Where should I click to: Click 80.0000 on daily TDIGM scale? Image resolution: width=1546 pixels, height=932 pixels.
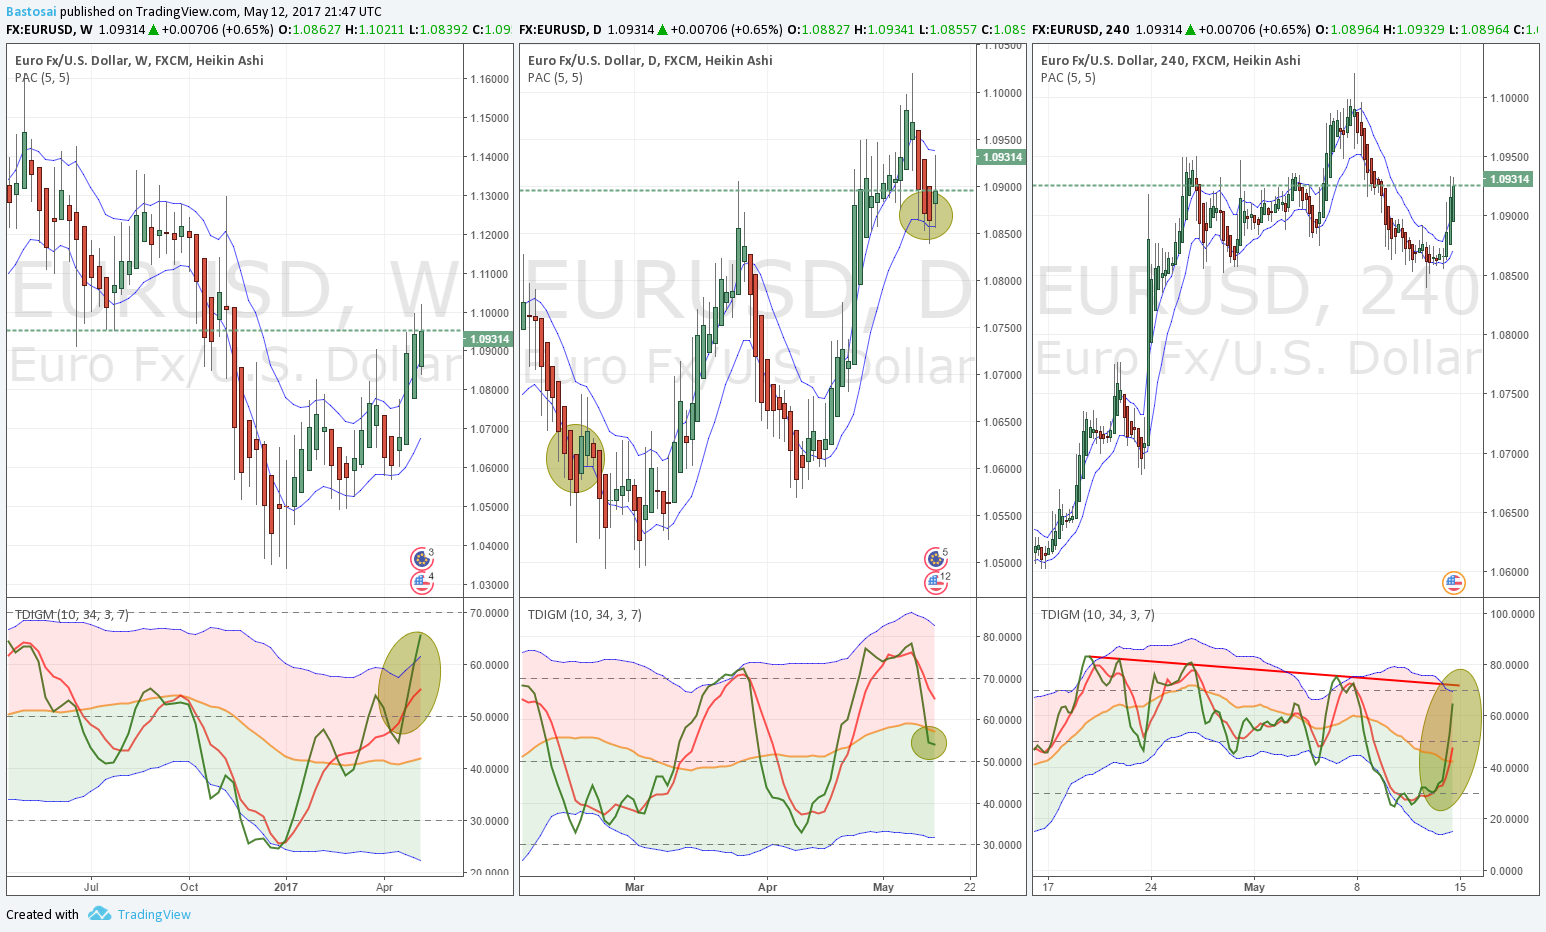(1002, 636)
